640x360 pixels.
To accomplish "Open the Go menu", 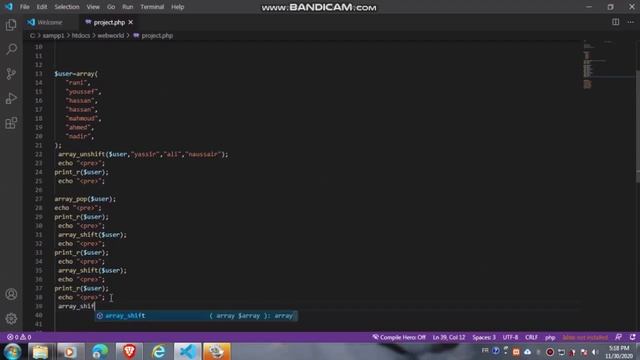I will [111, 7].
